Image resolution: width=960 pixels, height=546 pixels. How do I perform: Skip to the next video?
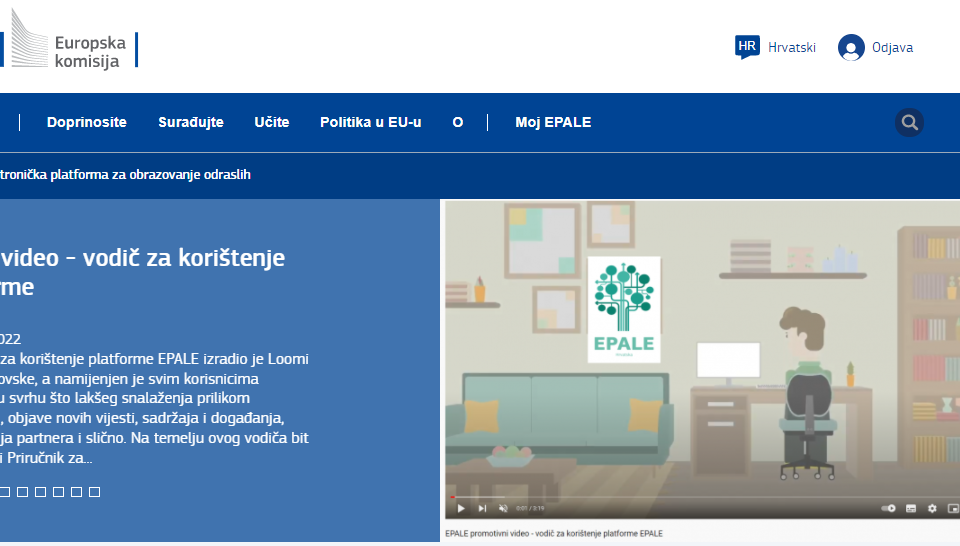pos(482,508)
